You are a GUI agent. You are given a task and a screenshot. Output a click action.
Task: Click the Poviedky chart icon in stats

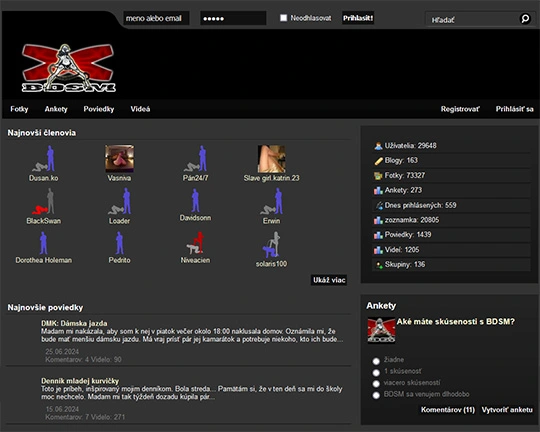(378, 235)
